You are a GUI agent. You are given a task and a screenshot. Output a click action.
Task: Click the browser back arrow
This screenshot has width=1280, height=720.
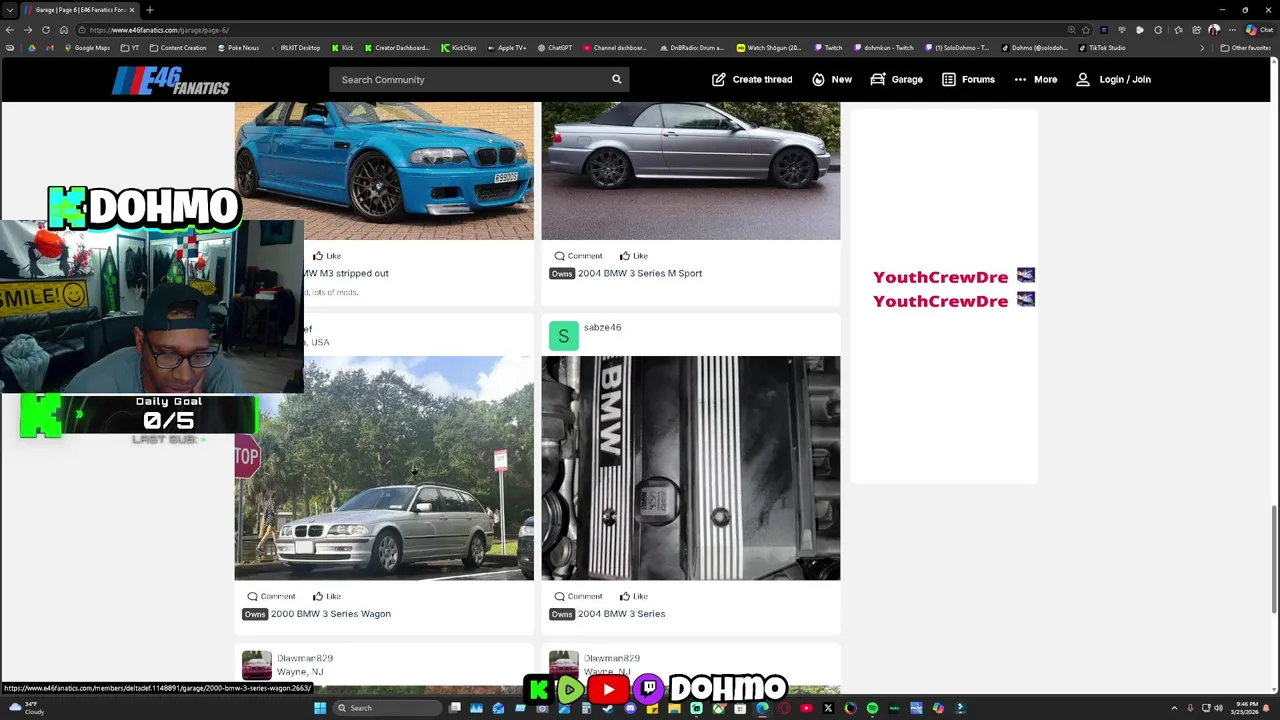pyautogui.click(x=10, y=30)
